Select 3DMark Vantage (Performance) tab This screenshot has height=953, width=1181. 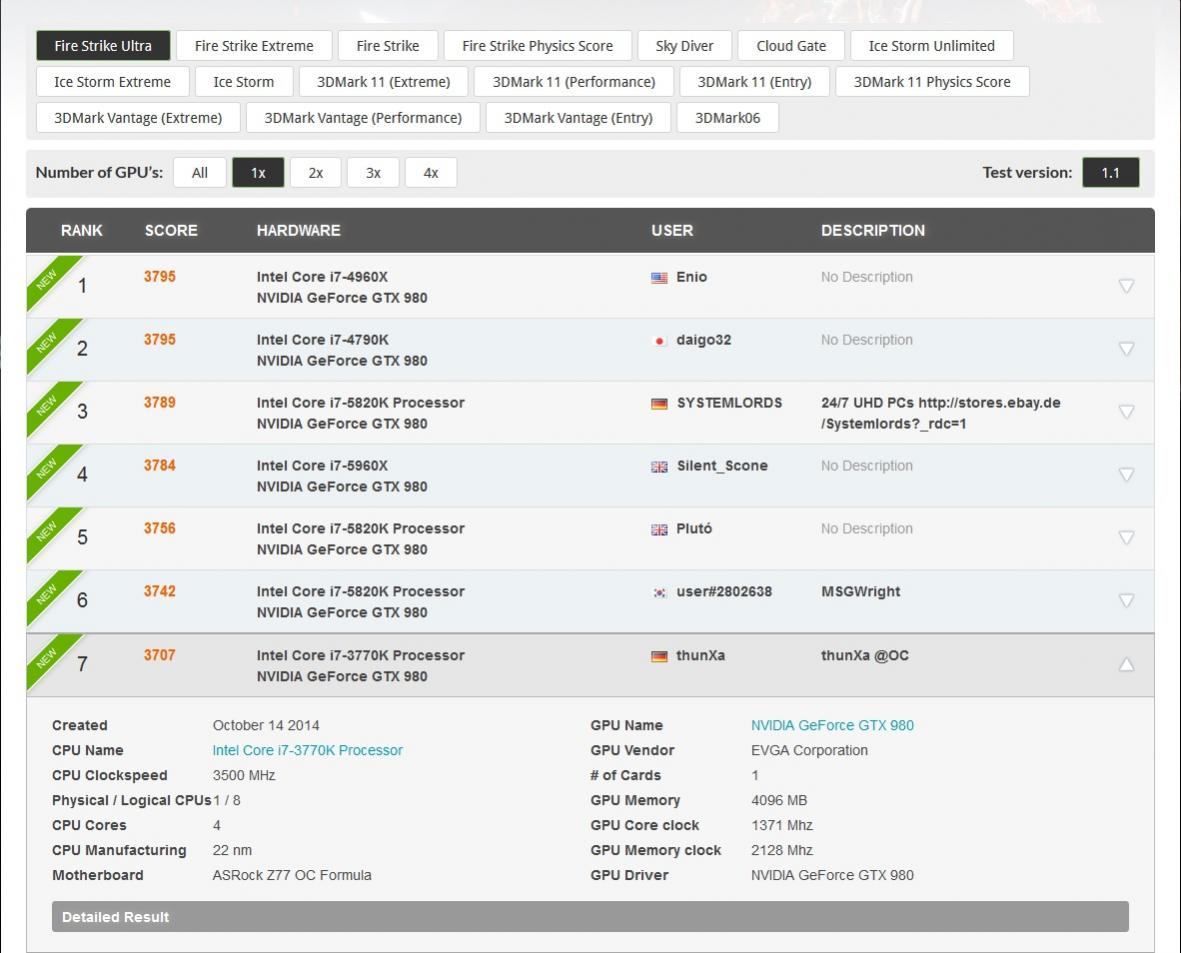pyautogui.click(x=363, y=118)
